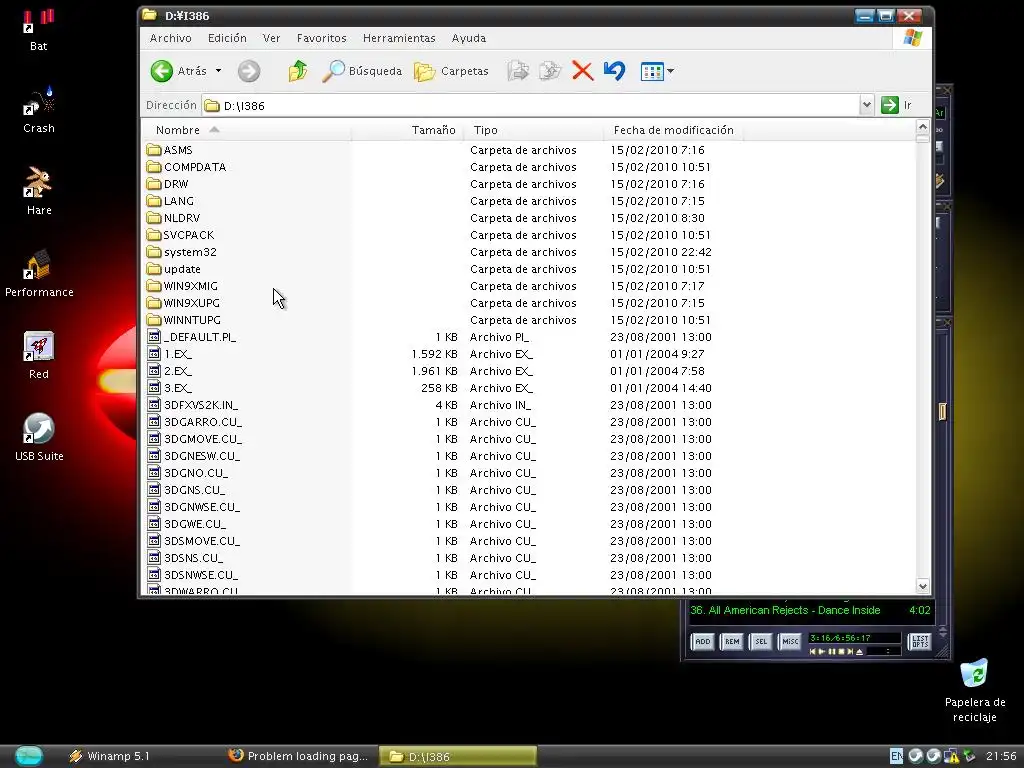Click the Hare desktop shortcut
This screenshot has height=768, width=1024.
[x=39, y=192]
